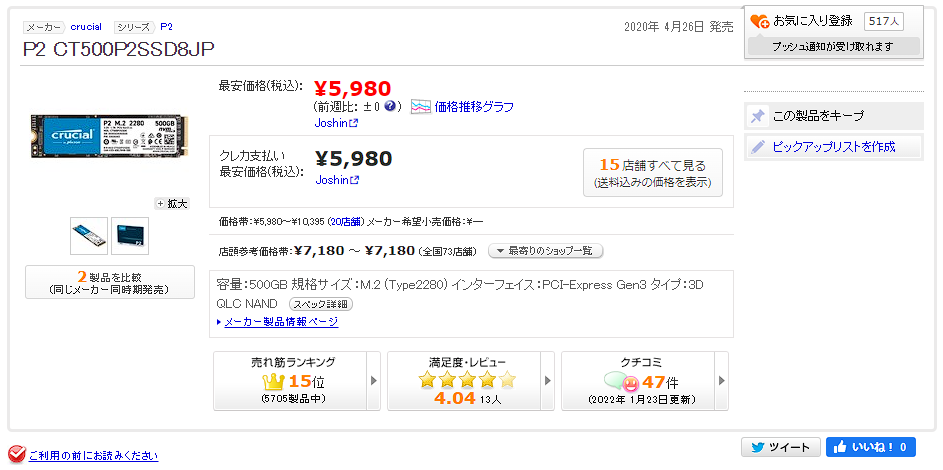View all 15 stores button
This screenshot has height=470, width=943.
coord(652,173)
